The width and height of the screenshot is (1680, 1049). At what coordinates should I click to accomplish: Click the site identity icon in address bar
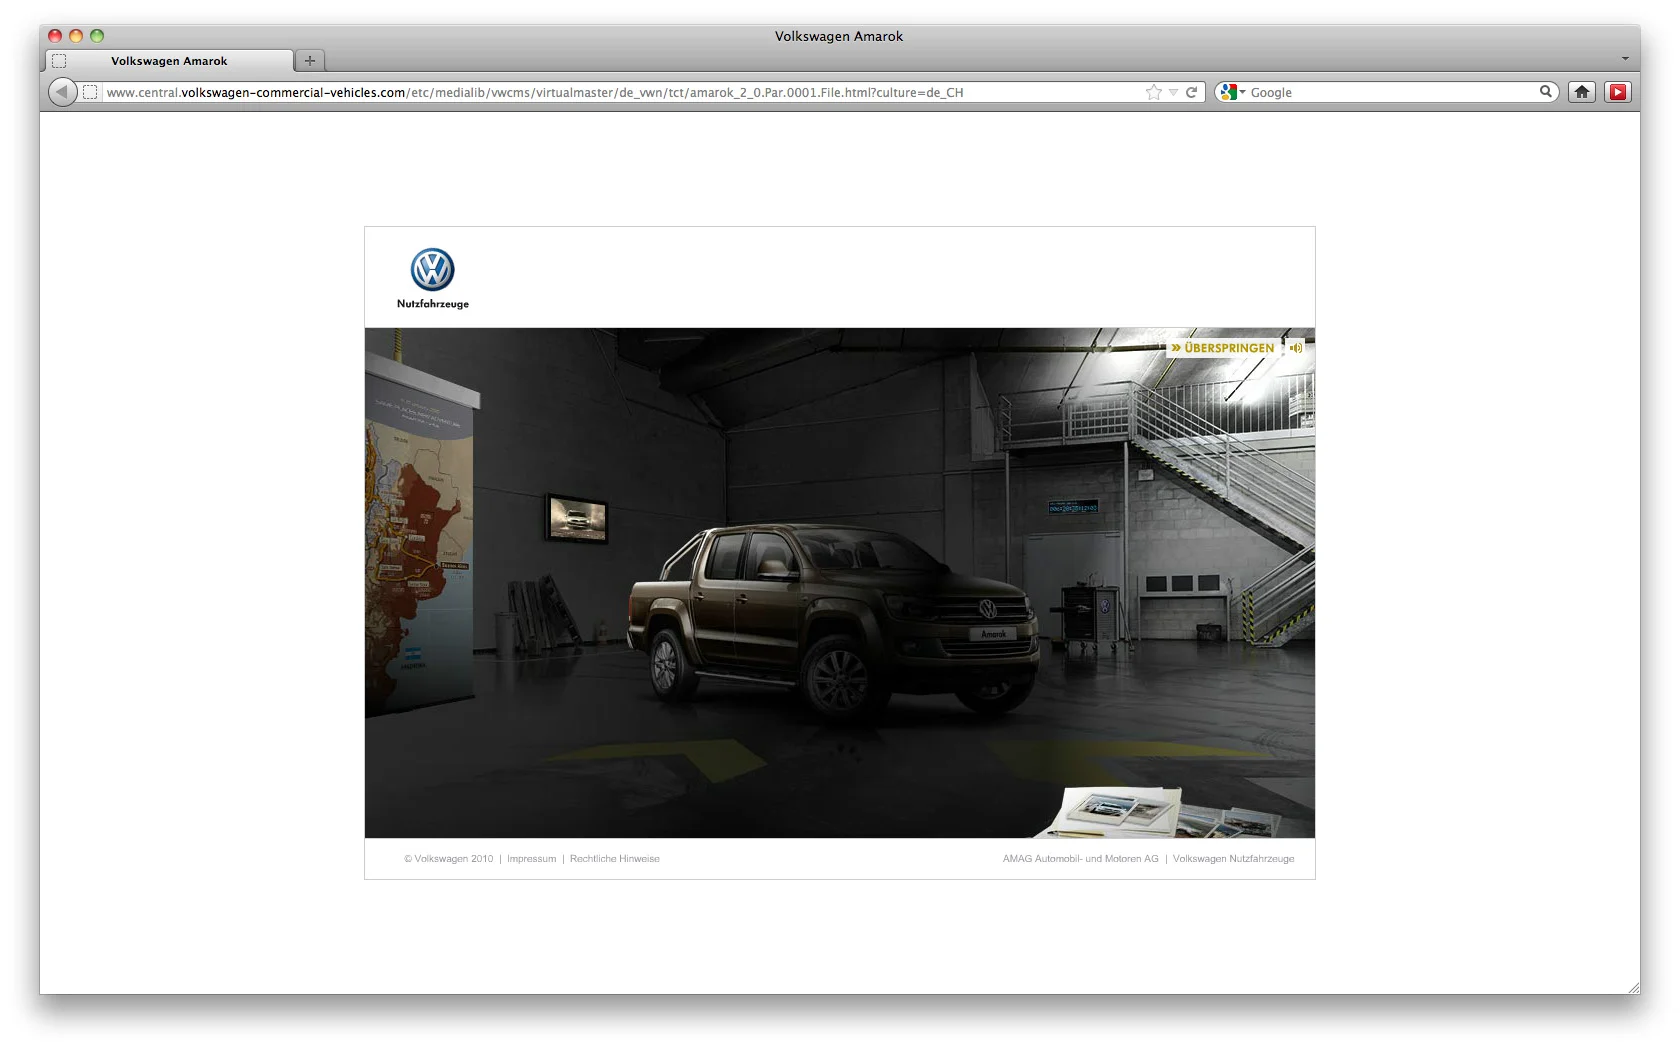(x=90, y=92)
